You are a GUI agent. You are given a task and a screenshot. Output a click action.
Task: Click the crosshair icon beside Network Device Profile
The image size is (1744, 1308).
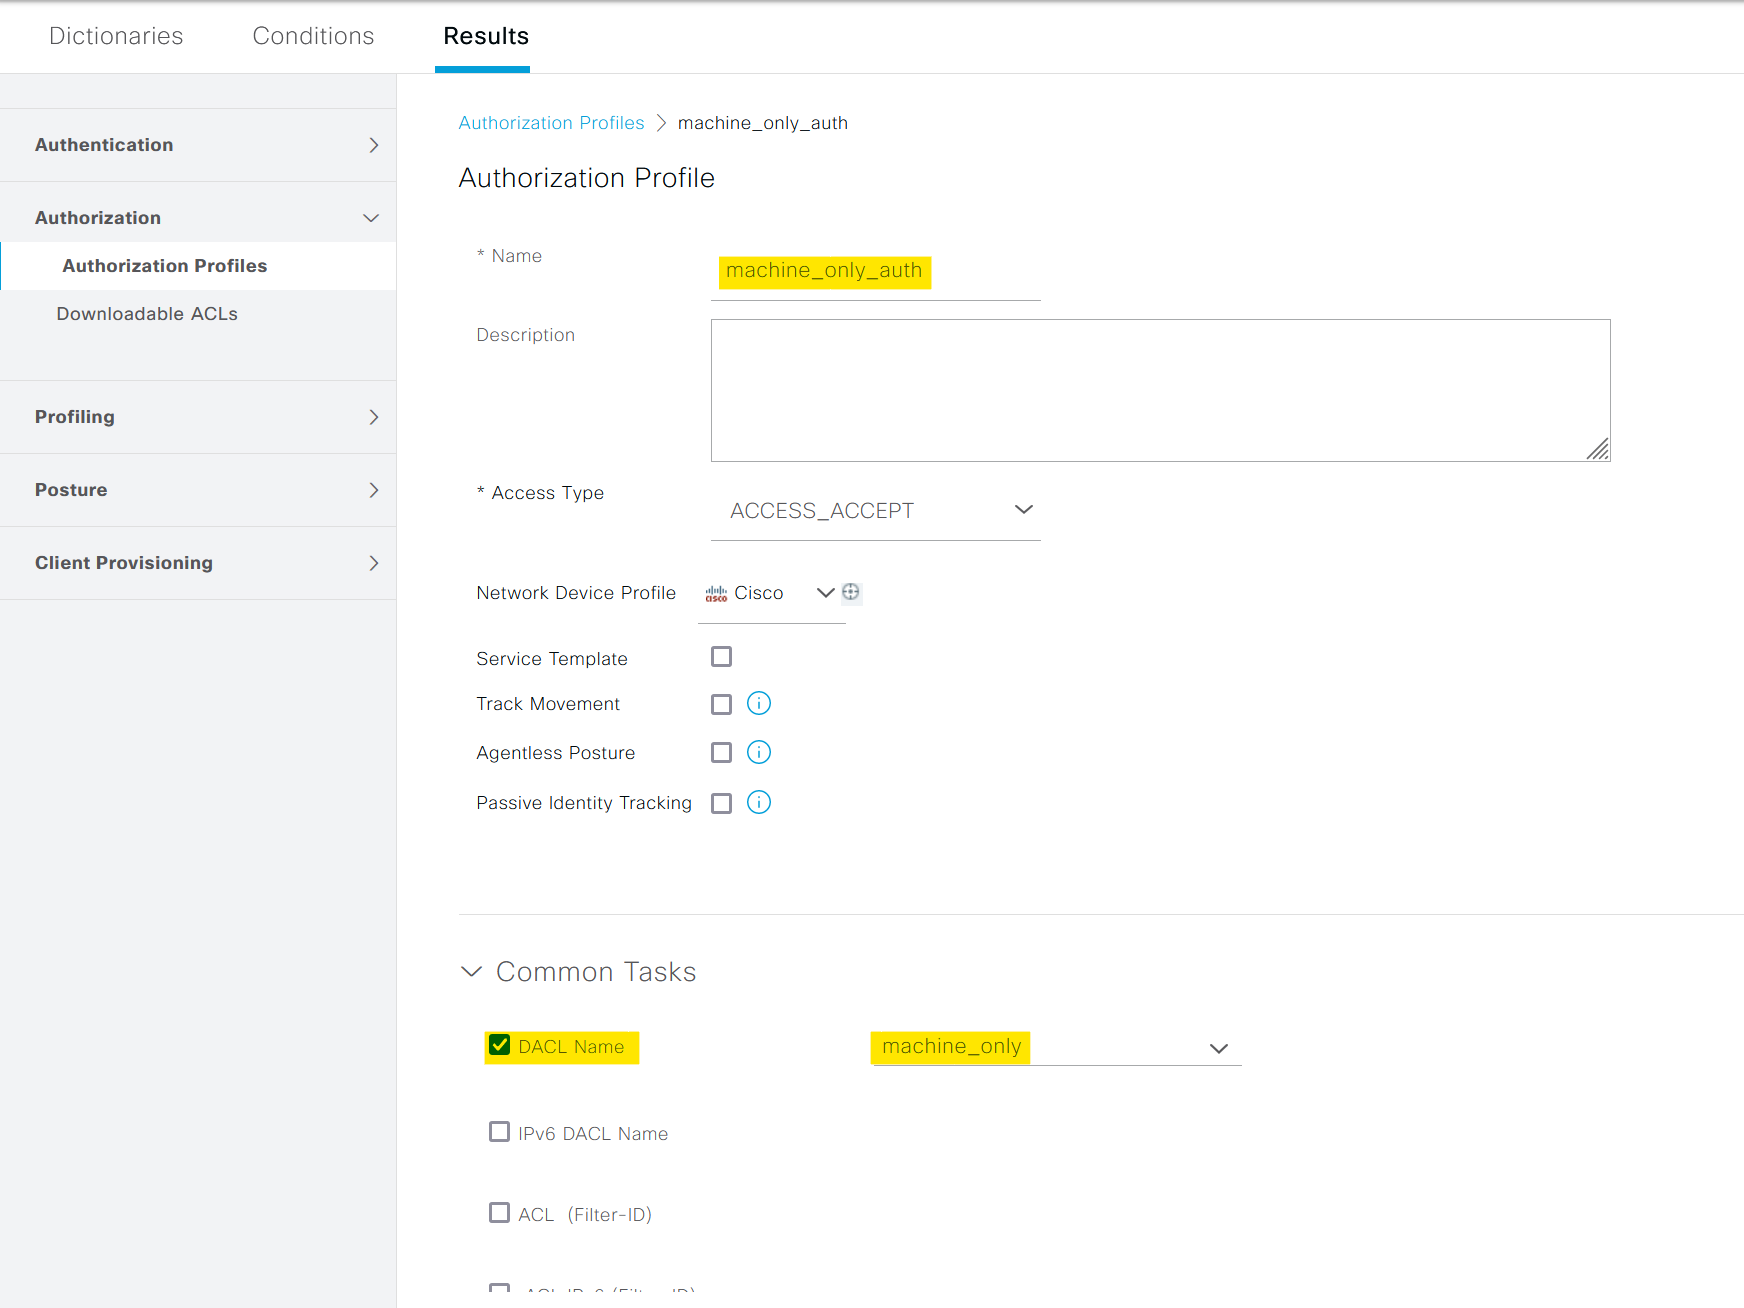point(851,592)
